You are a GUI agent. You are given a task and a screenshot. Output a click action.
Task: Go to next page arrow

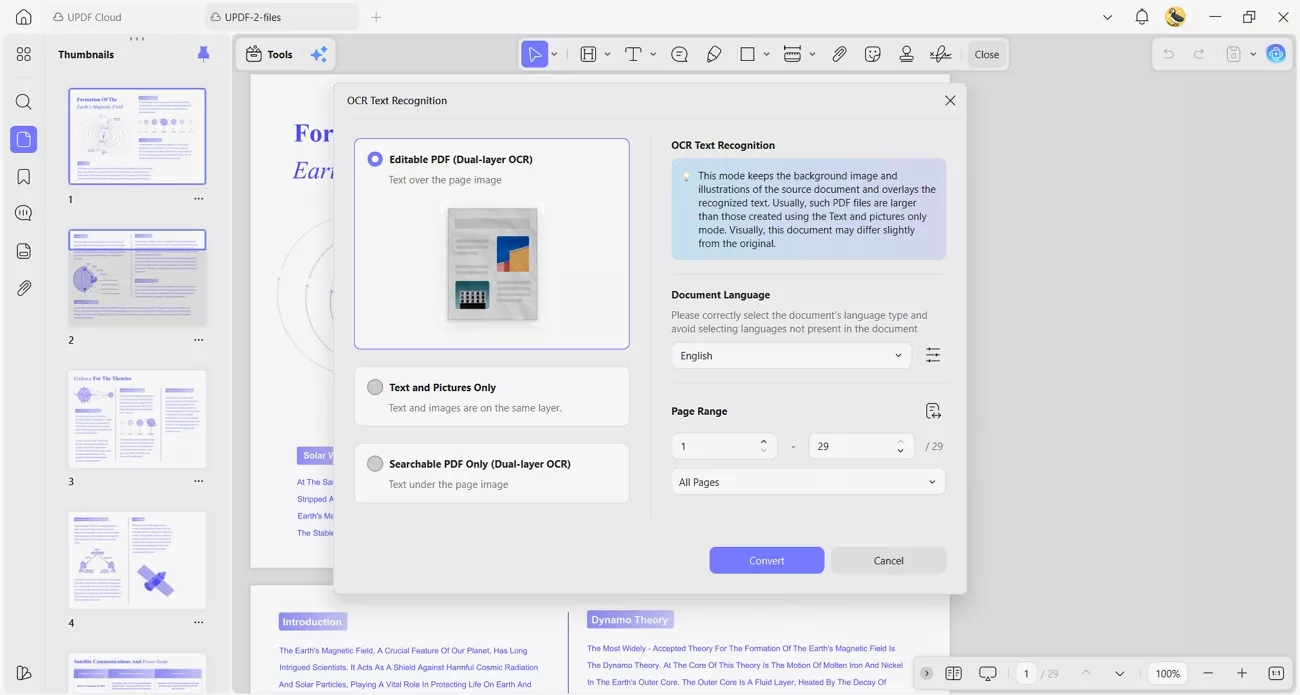point(1120,673)
